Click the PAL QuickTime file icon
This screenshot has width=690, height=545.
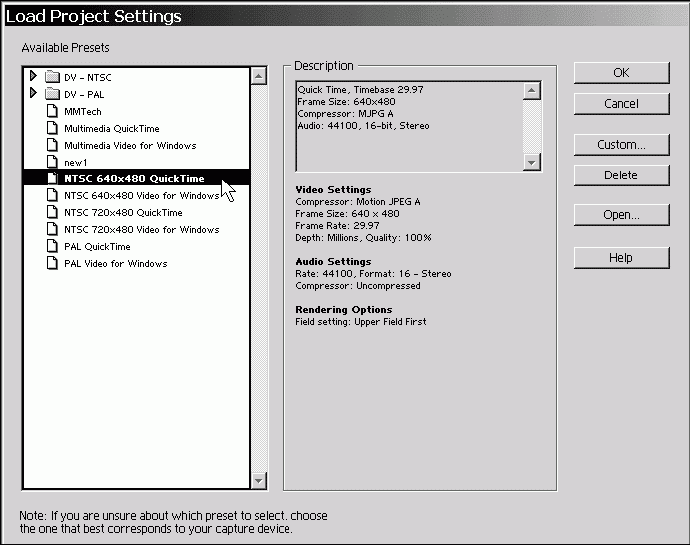click(53, 247)
